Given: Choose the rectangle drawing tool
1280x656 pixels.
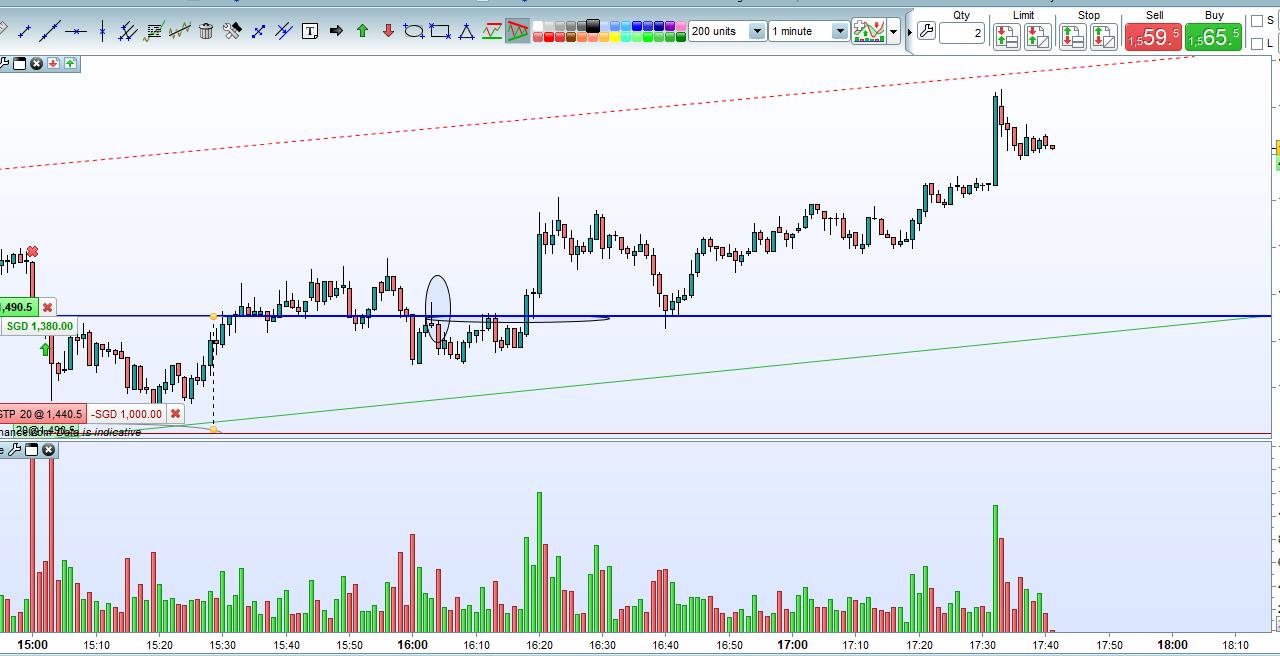Looking at the screenshot, I should pos(440,31).
